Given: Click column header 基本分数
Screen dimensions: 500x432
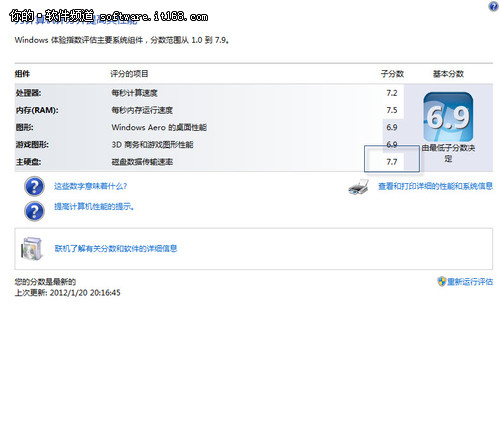Looking at the screenshot, I should tap(448, 74).
